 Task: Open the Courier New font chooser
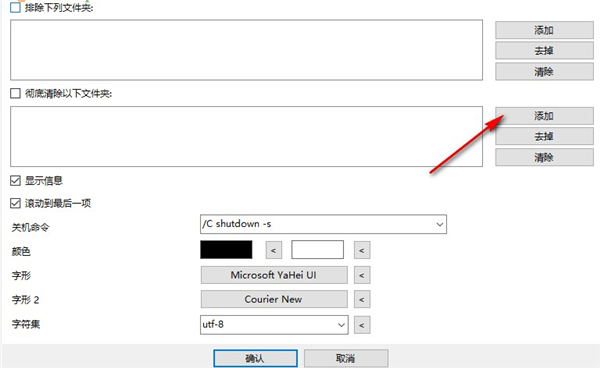tap(274, 299)
